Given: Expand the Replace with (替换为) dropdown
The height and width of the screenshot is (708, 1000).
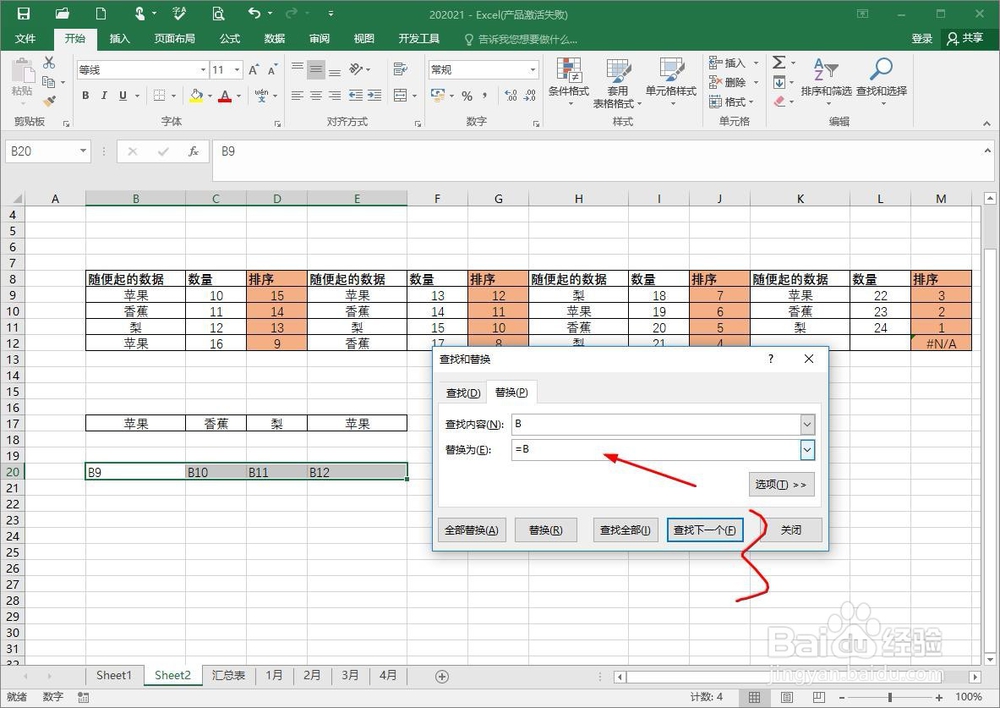Looking at the screenshot, I should tap(807, 450).
